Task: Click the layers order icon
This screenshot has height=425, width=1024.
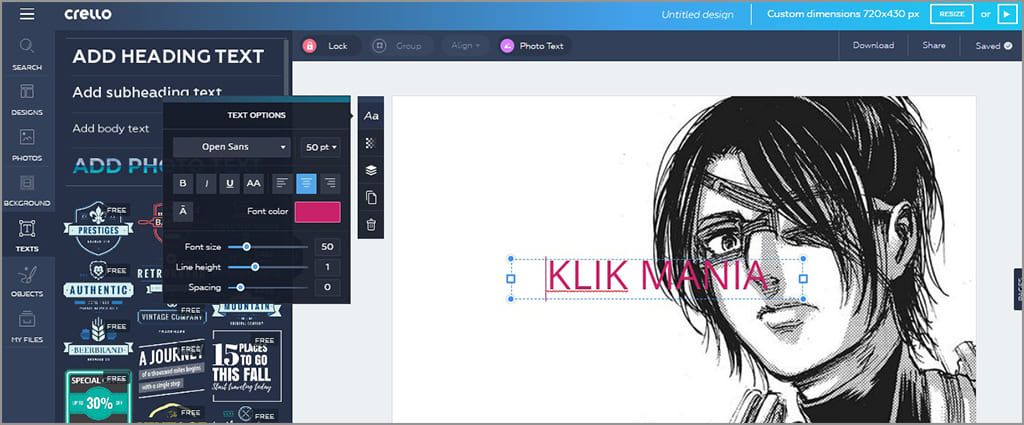Action: pos(371,170)
